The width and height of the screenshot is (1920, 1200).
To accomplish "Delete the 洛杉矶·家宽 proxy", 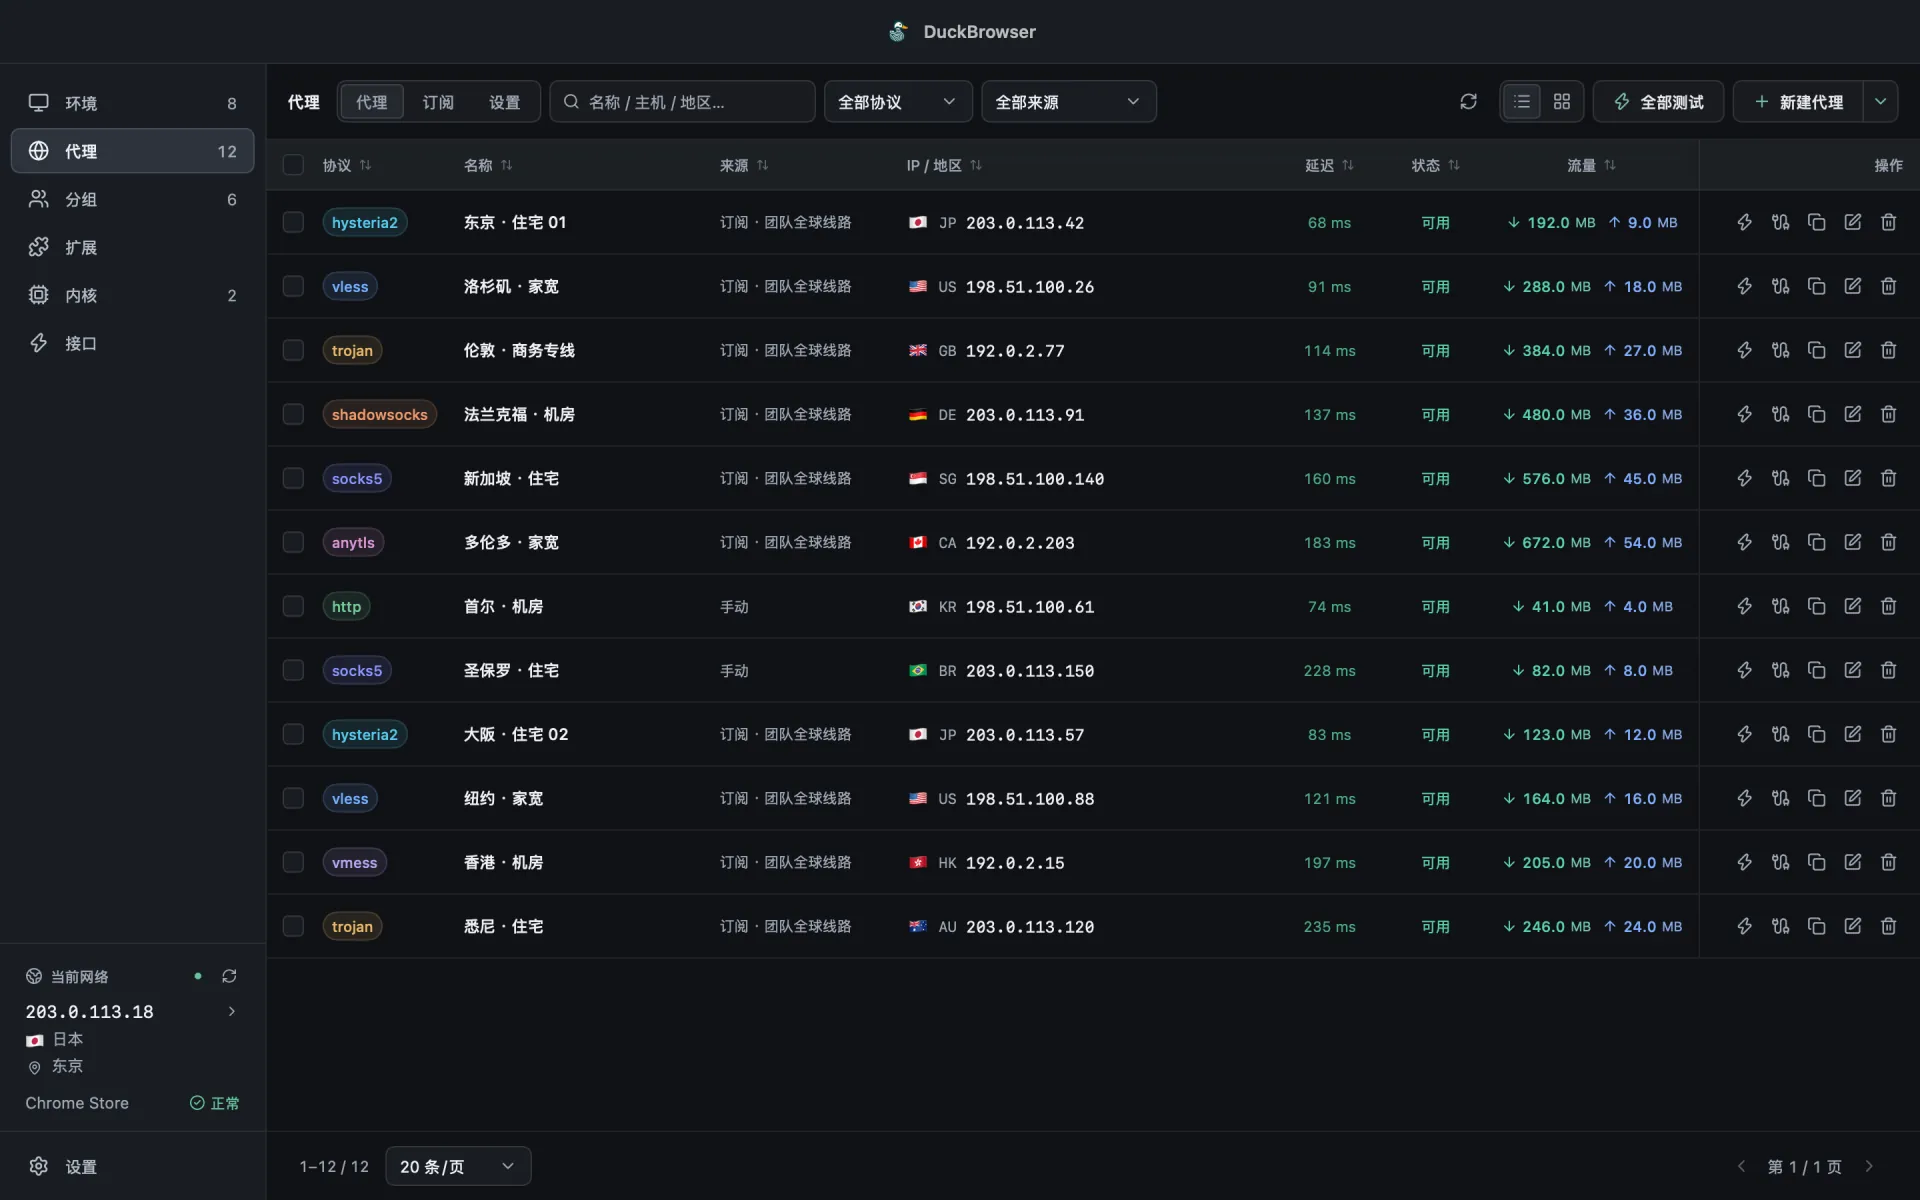I will (x=1888, y=286).
